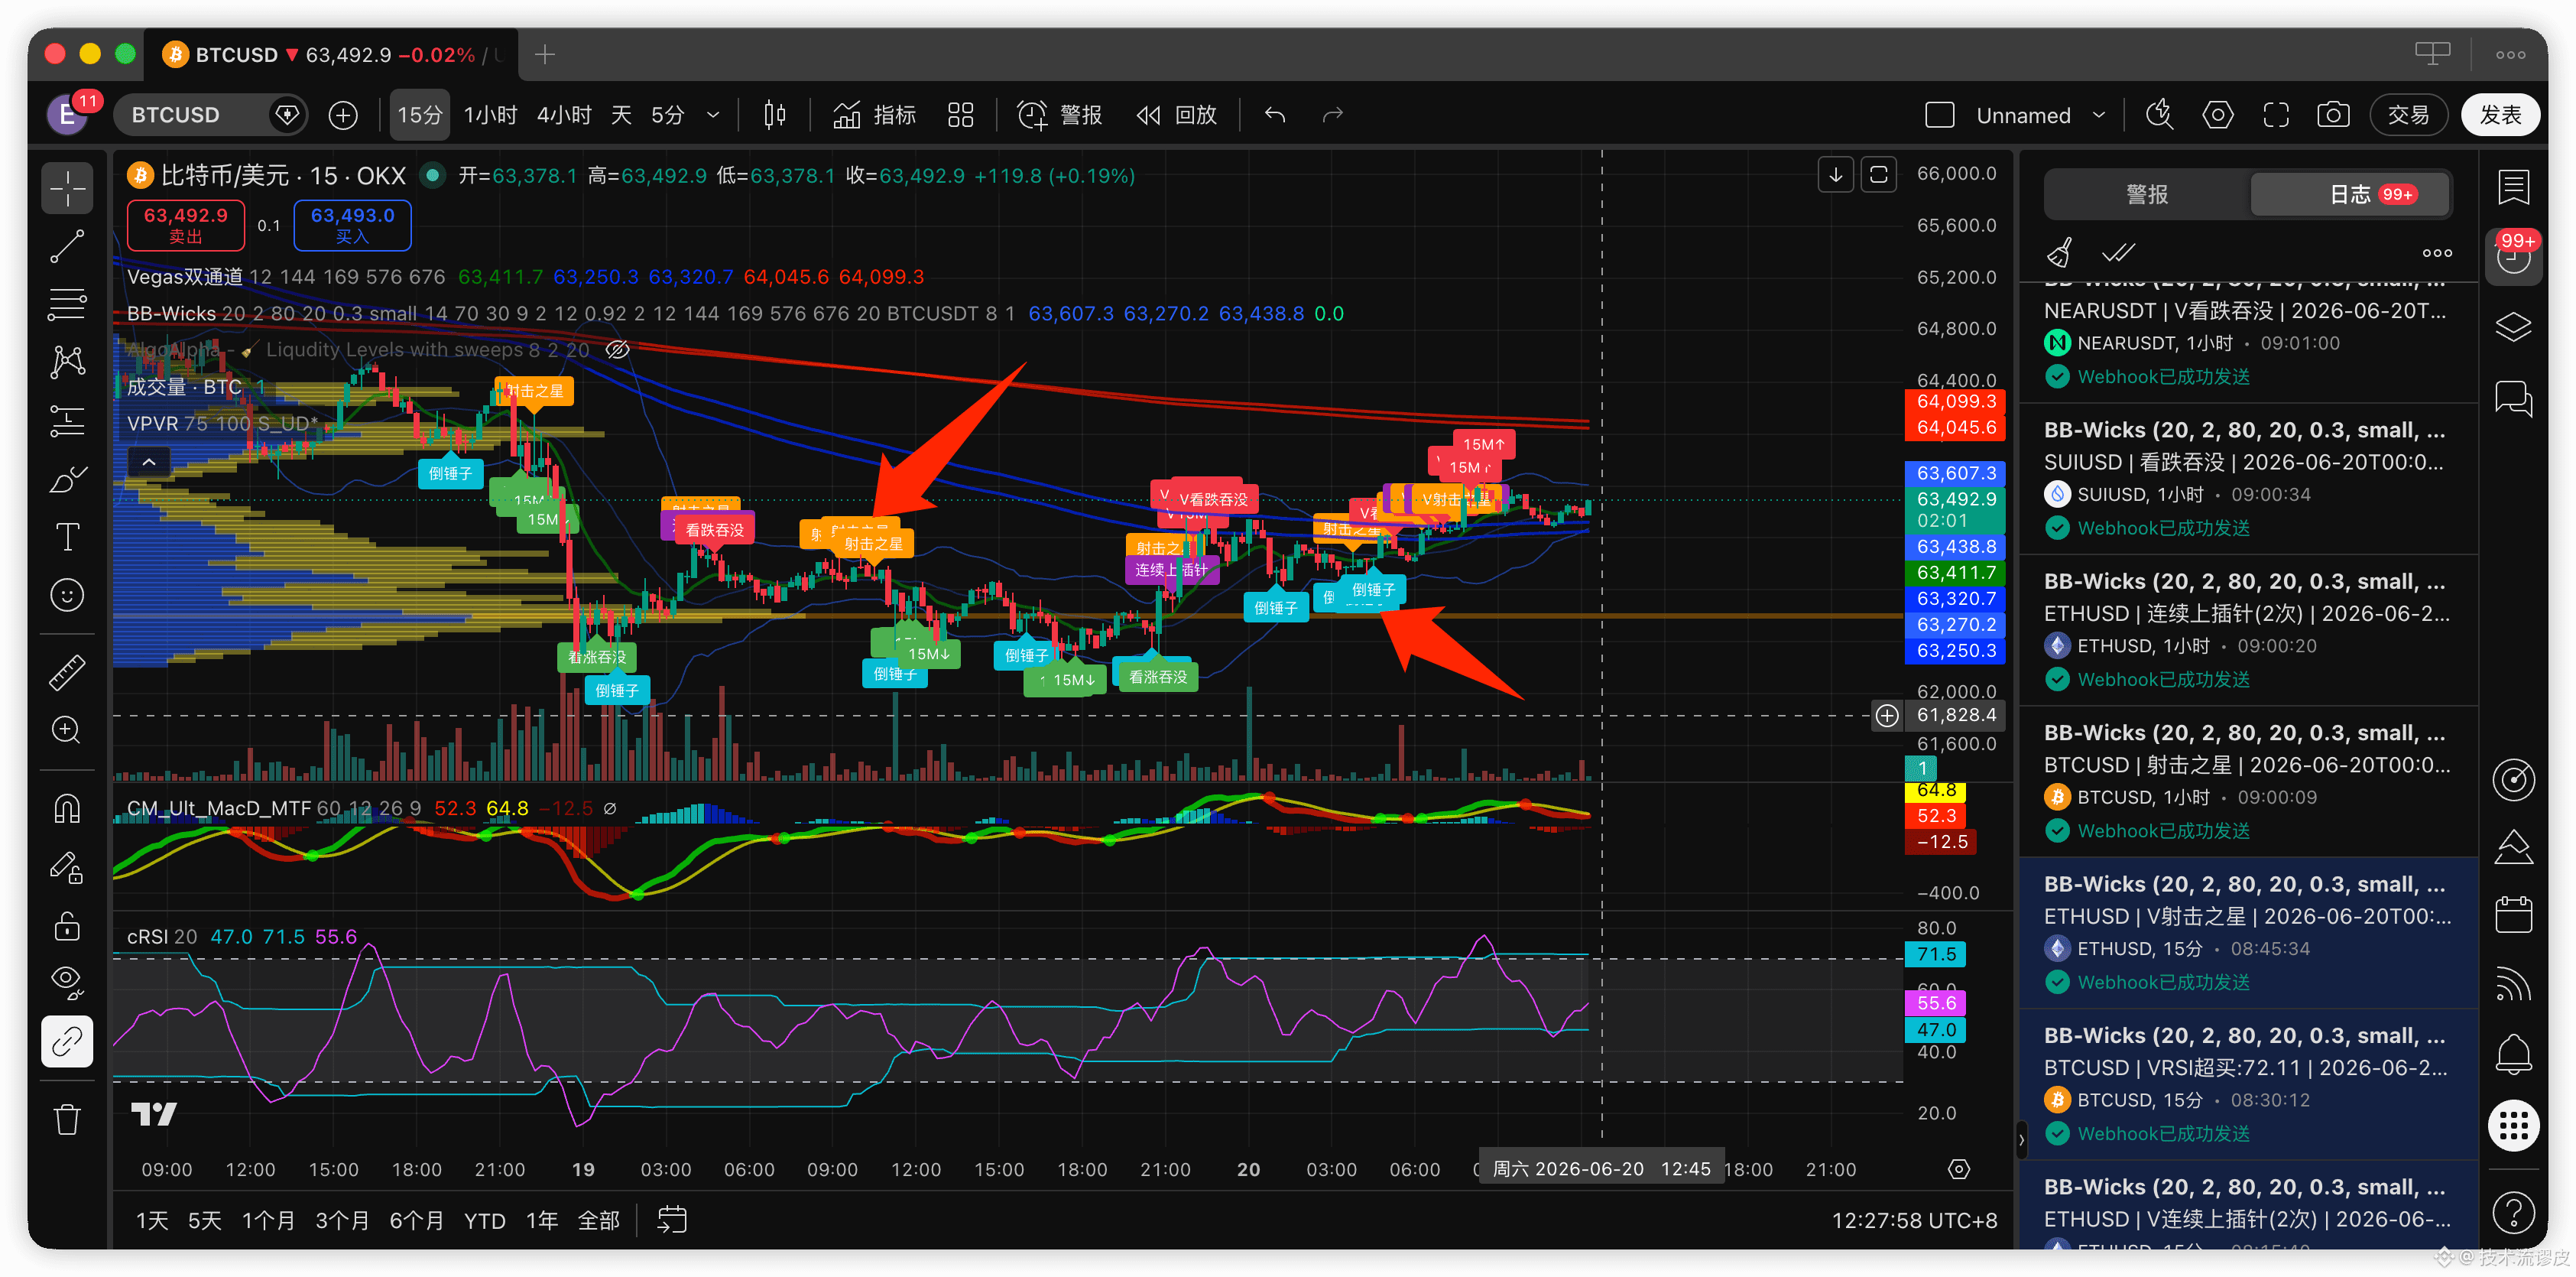Open the object tree layers icon

click(x=2513, y=327)
